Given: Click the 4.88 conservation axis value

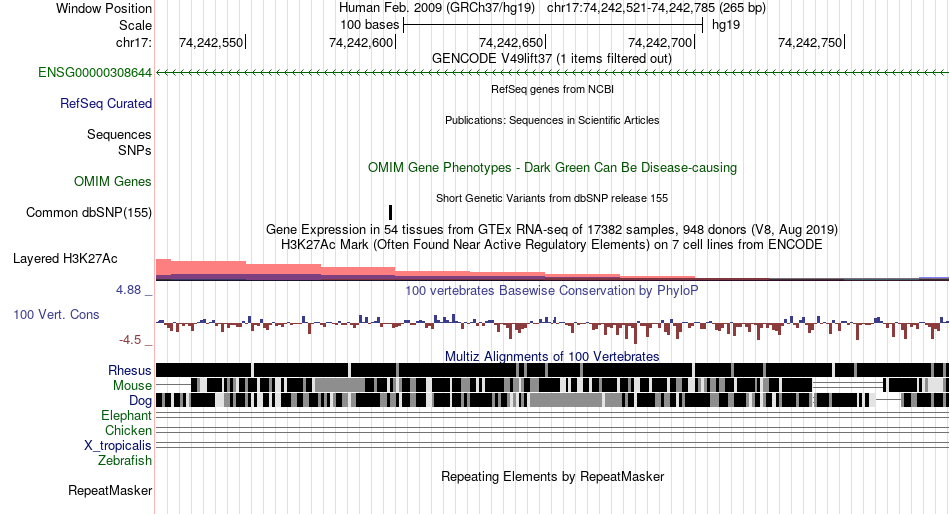Looking at the screenshot, I should [128, 290].
